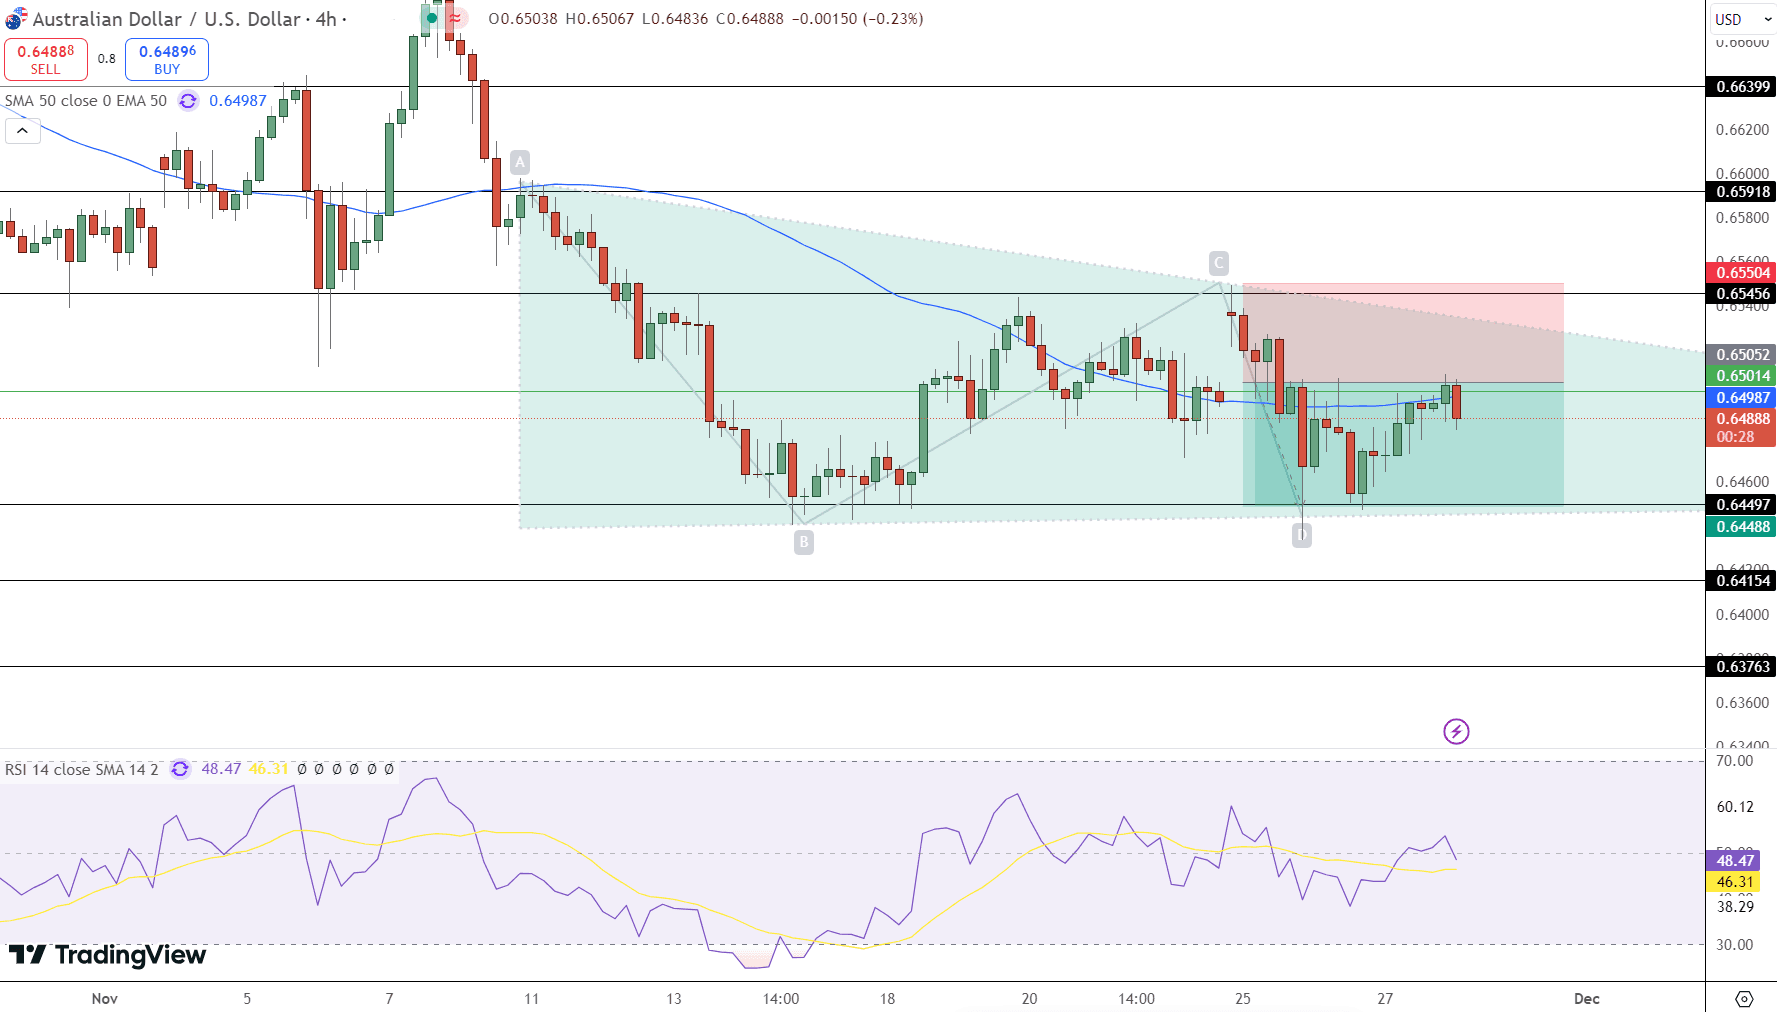Click the Dec date on time axis

[x=1587, y=998]
